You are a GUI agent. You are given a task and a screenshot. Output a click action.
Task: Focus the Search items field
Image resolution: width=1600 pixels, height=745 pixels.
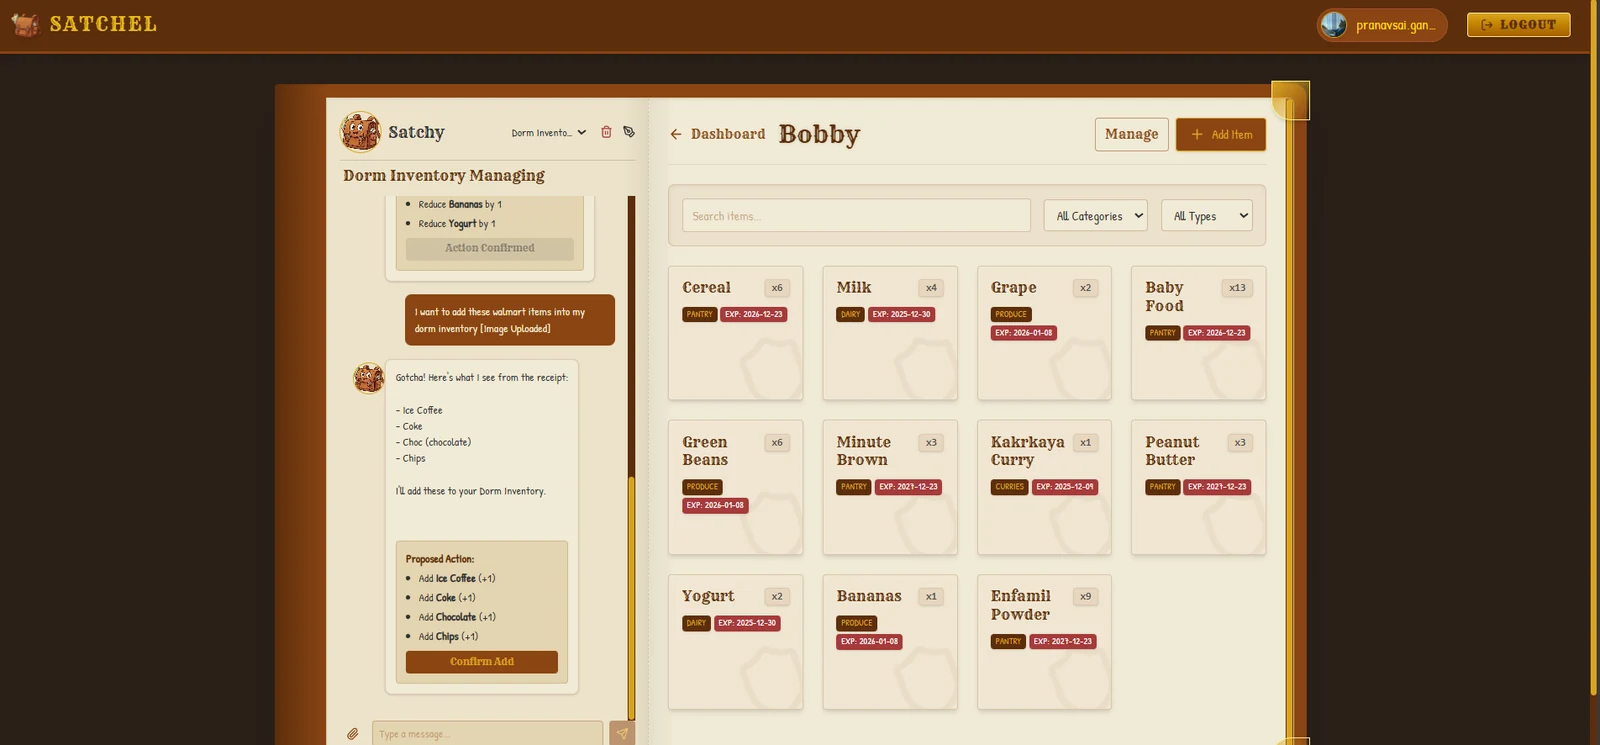coord(857,216)
